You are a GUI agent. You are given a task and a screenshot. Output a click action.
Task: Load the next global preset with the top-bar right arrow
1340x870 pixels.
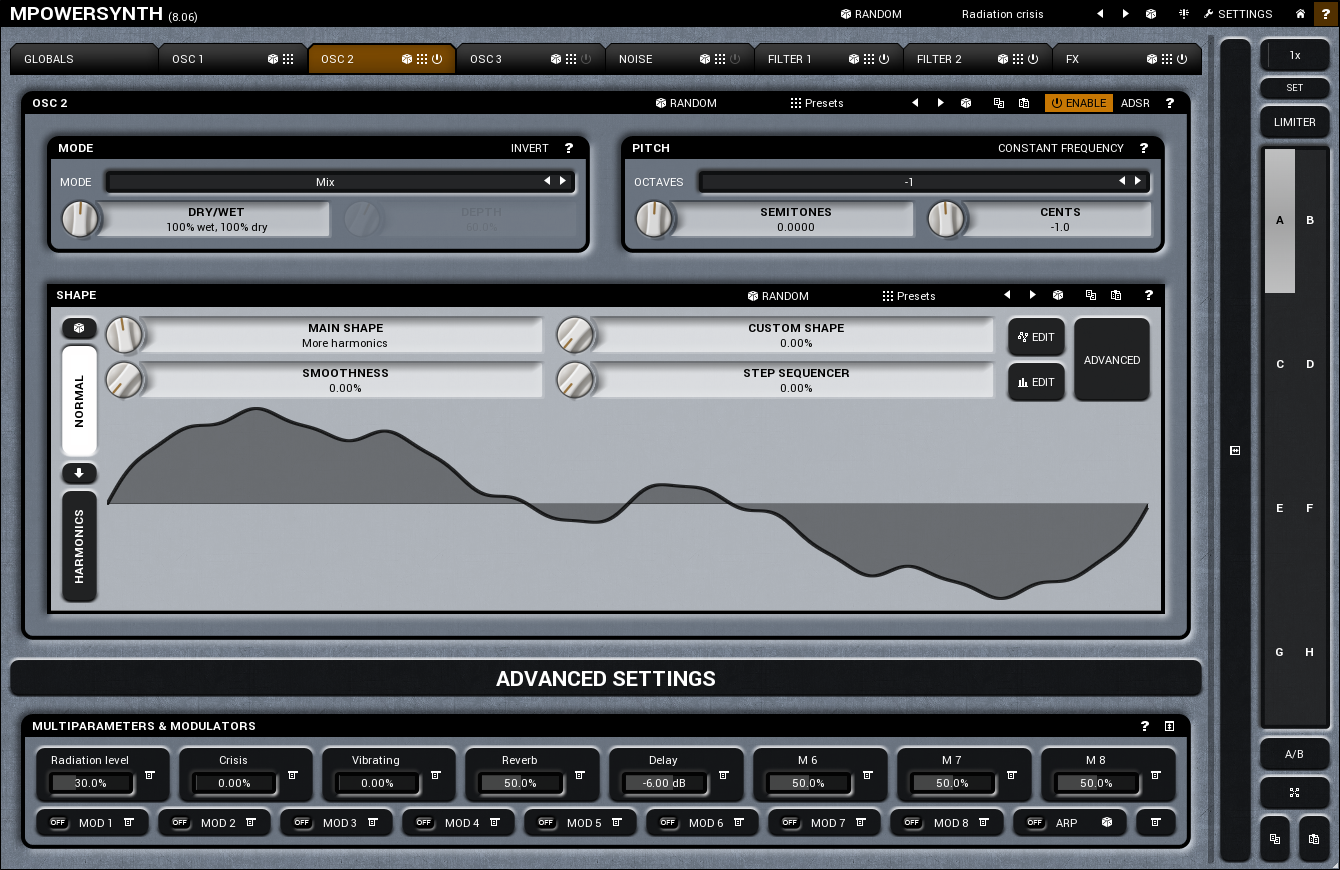coord(1126,14)
